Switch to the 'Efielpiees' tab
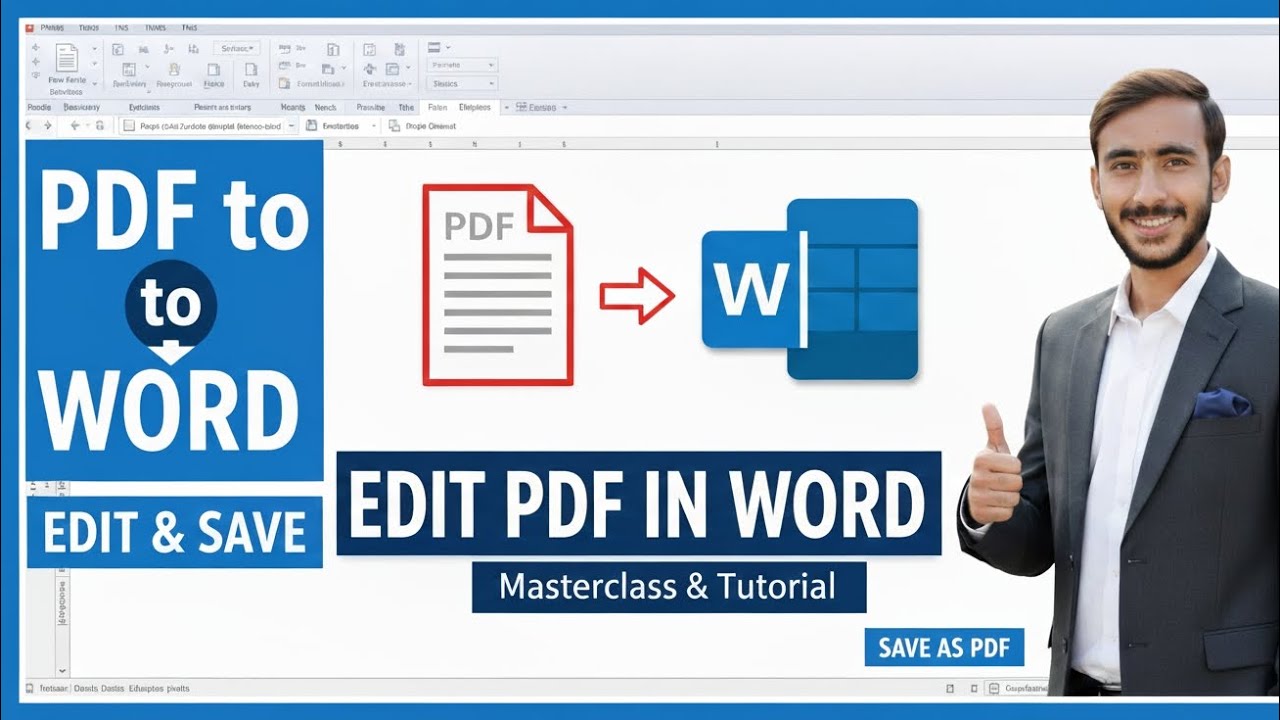Screen dimensions: 1280x720 click(474, 107)
